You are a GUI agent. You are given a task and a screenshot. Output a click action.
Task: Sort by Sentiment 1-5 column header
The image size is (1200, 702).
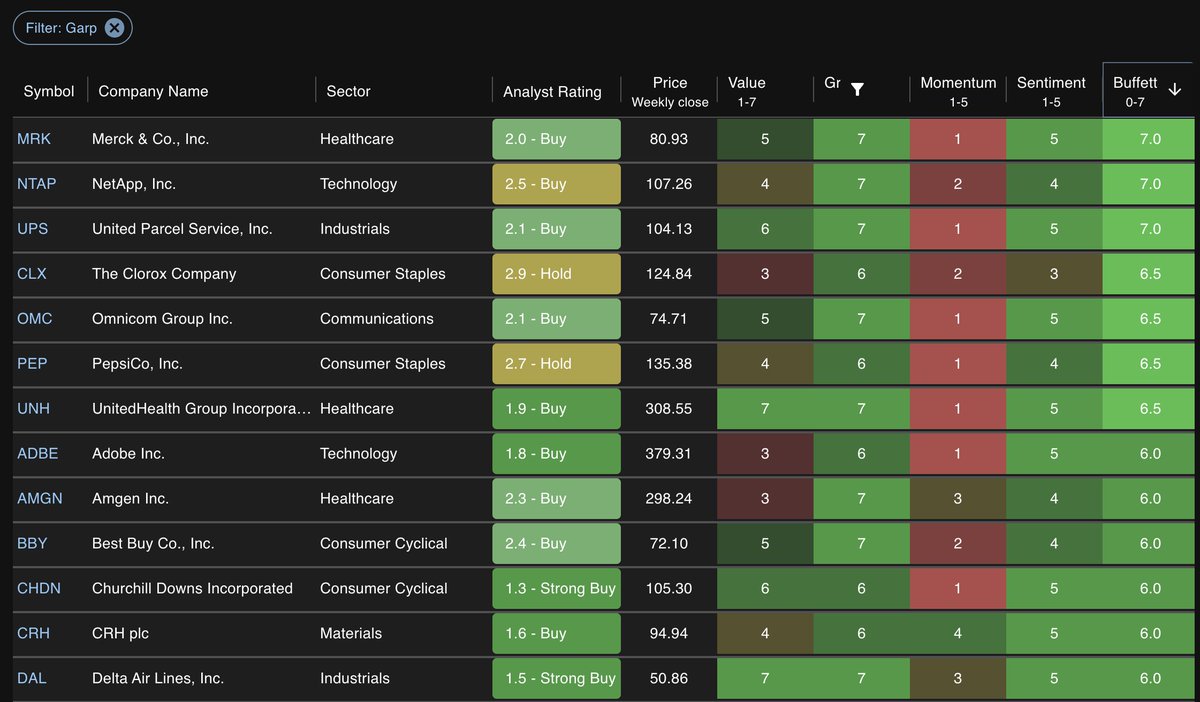(x=1051, y=91)
